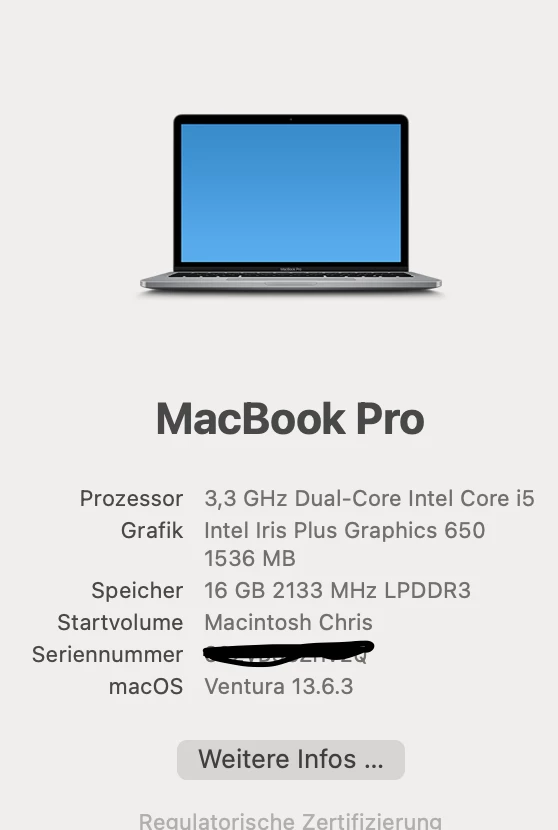Screen dimensions: 558x830
Task: Click the blacked-out serial number value
Action: click(289, 654)
